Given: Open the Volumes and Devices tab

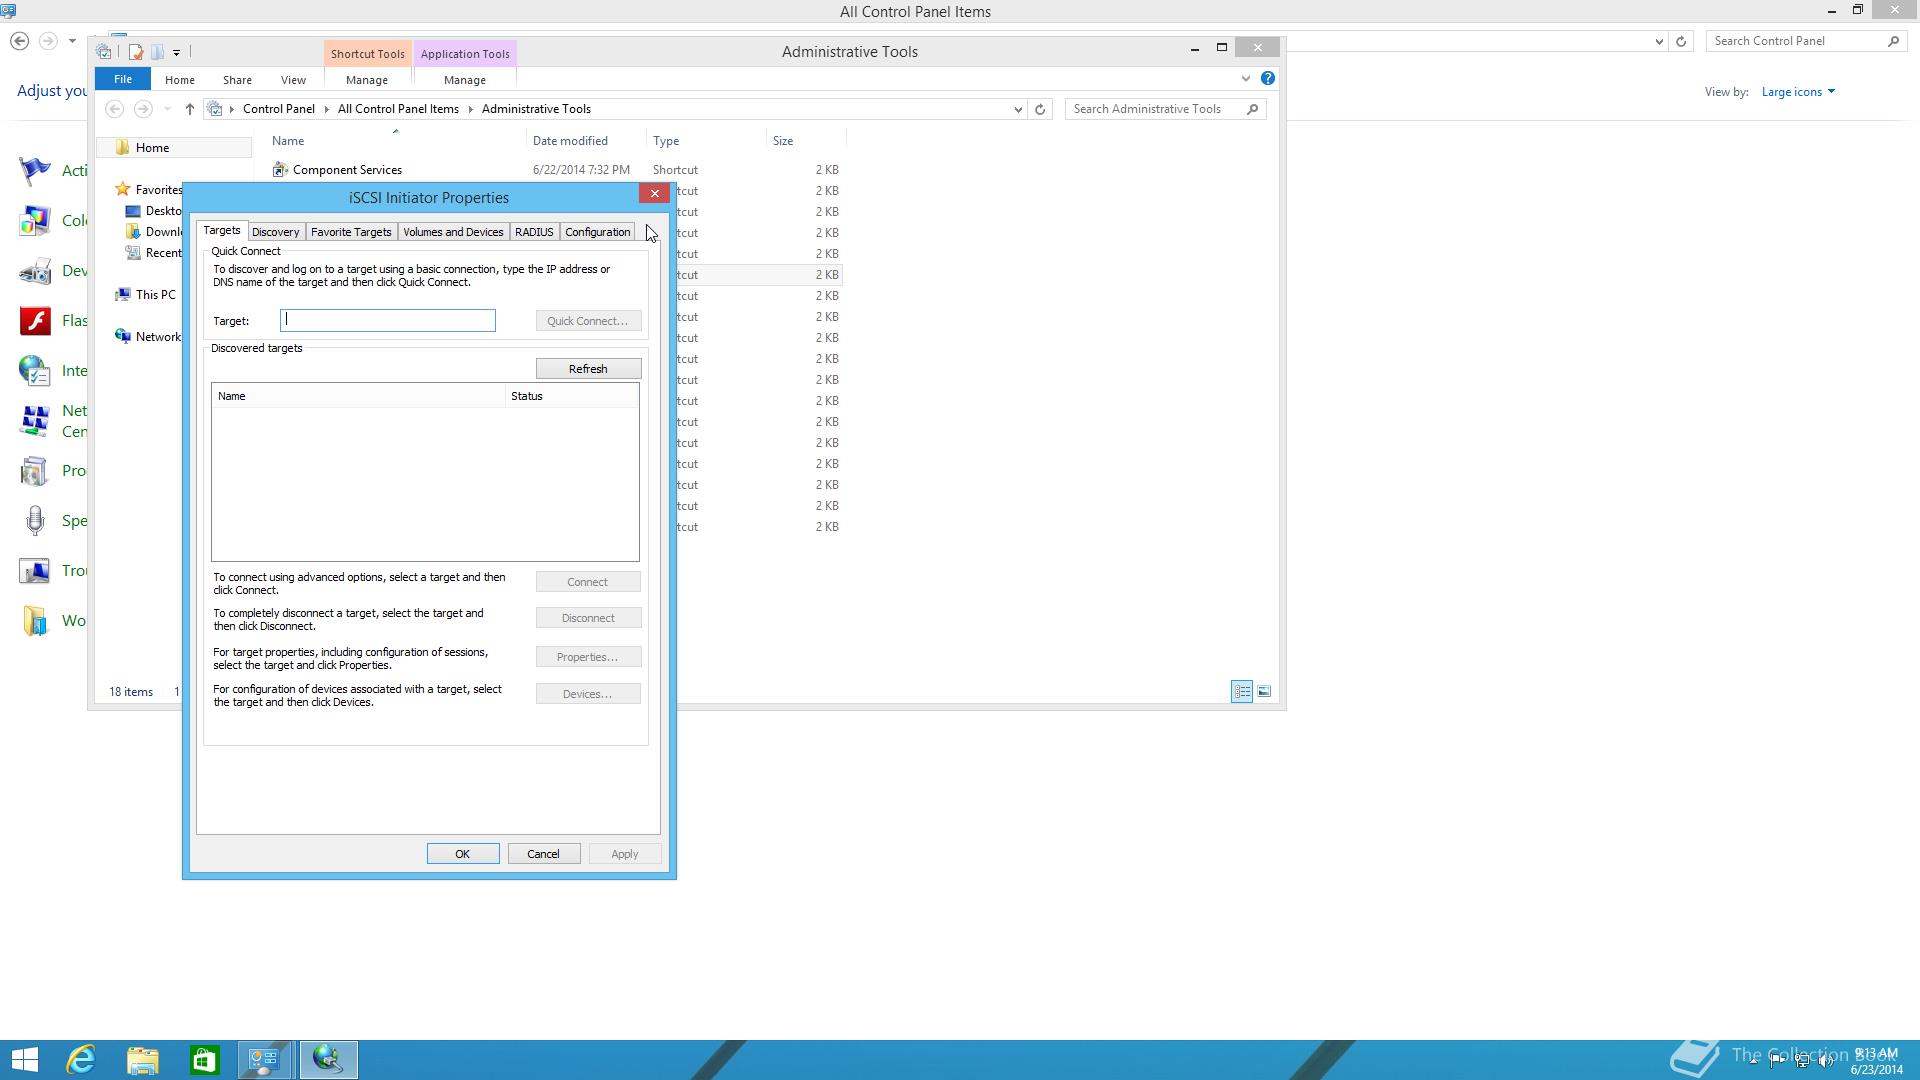Looking at the screenshot, I should pyautogui.click(x=453, y=232).
